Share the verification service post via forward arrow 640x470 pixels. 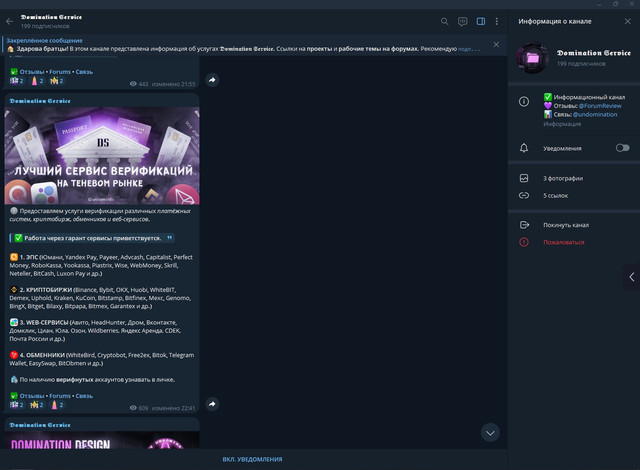[212, 404]
